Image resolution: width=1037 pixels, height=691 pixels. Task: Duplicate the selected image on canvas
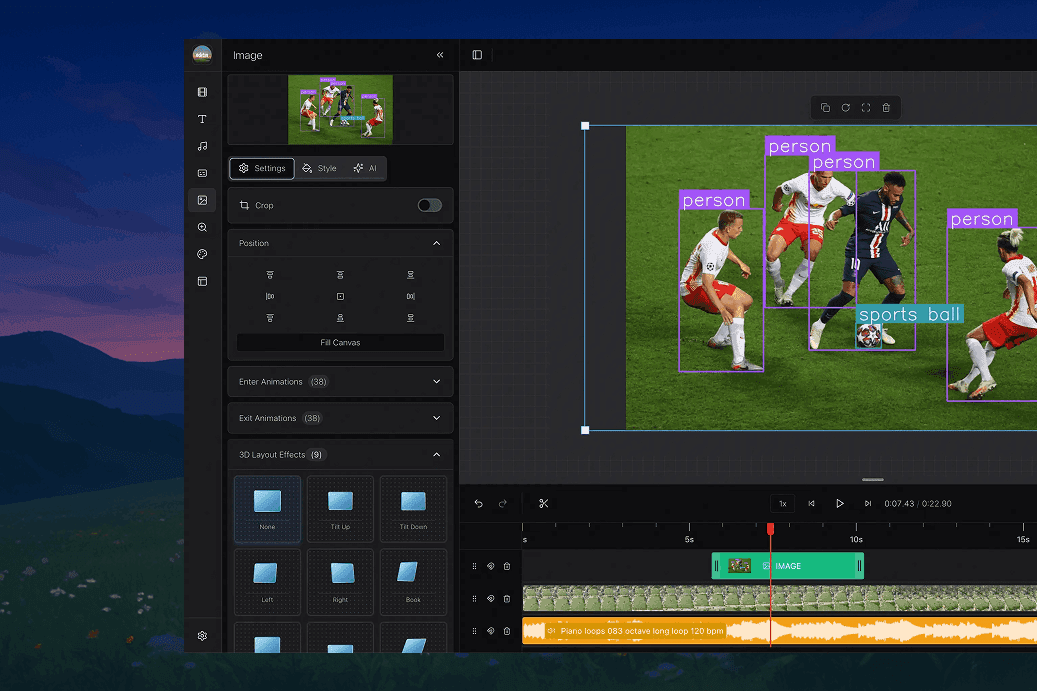click(x=825, y=108)
